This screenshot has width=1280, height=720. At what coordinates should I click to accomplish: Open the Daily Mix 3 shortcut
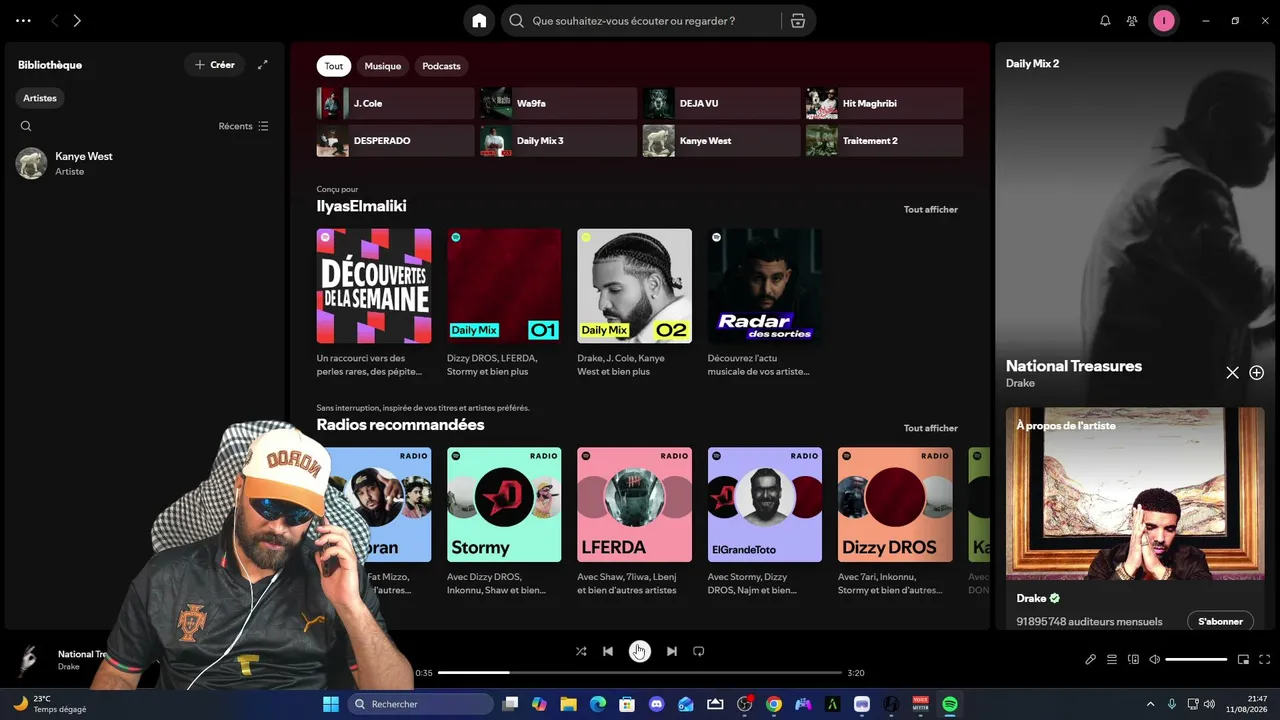558,141
